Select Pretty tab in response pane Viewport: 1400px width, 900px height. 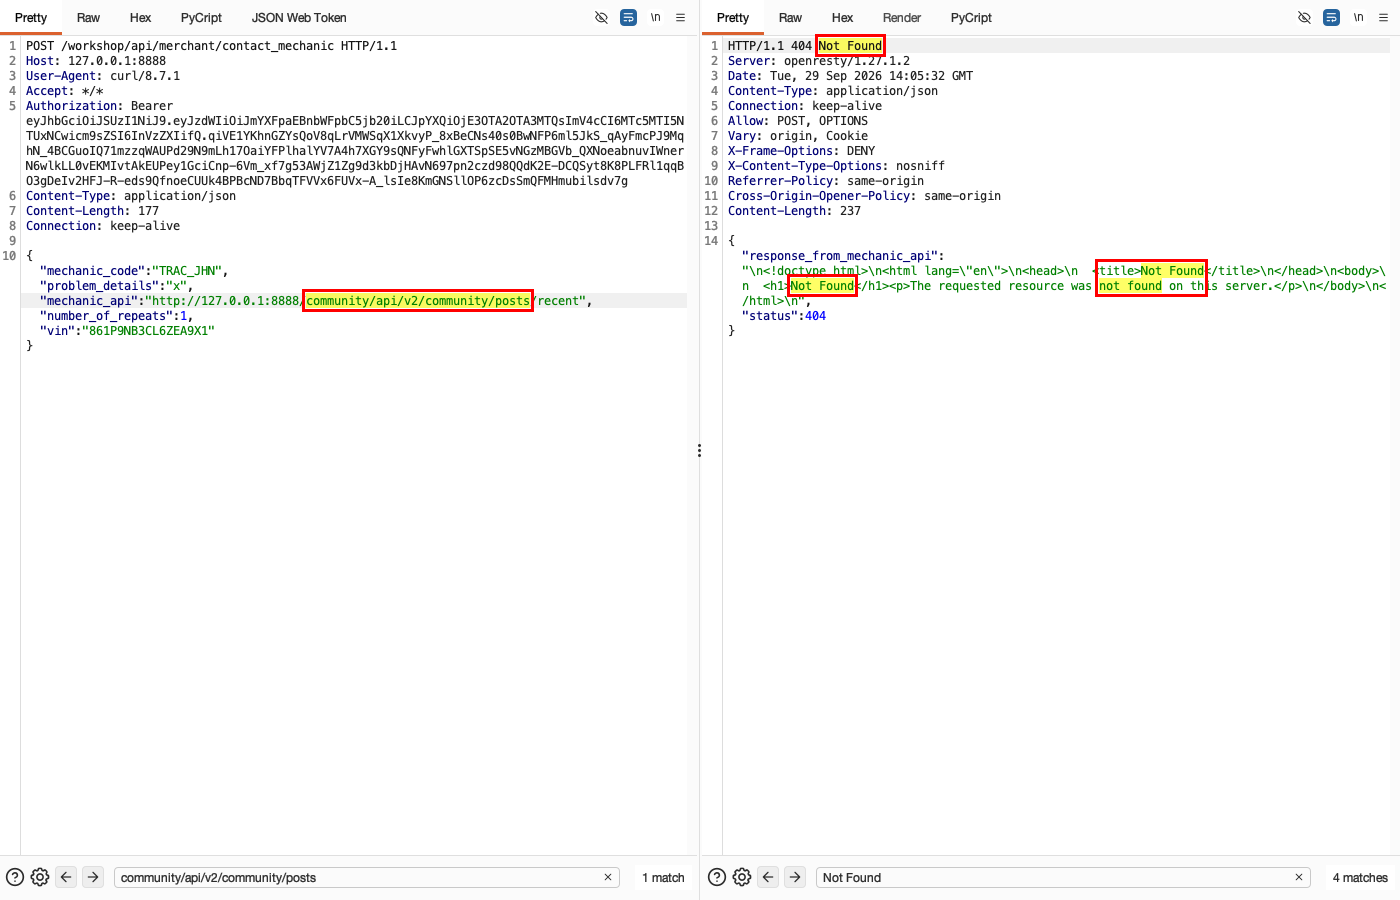pyautogui.click(x=733, y=17)
